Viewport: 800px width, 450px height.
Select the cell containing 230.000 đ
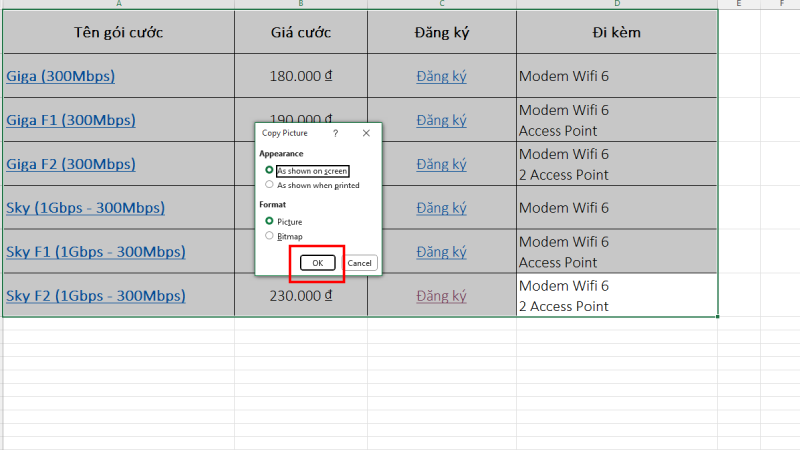(x=300, y=296)
